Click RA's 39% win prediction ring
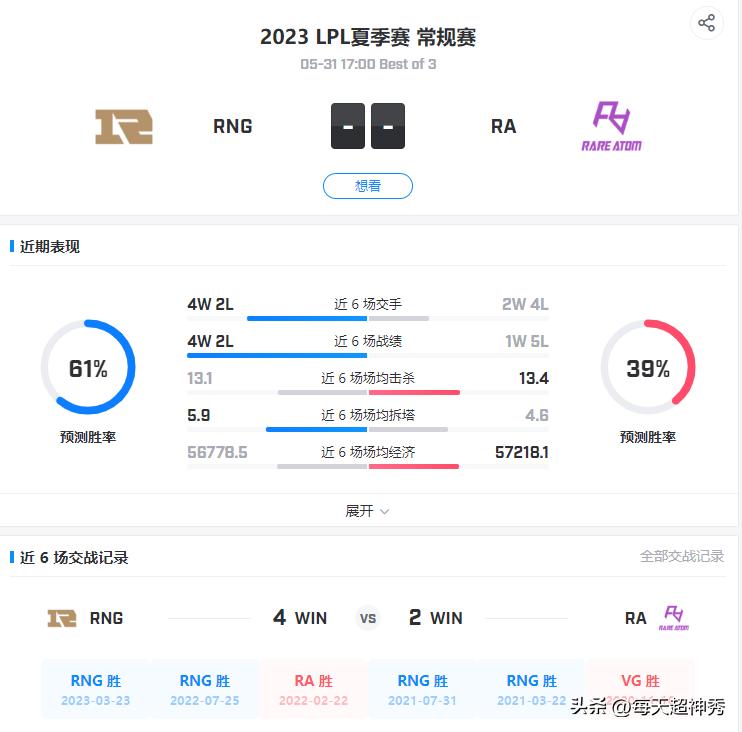The image size is (742, 732). coord(648,367)
